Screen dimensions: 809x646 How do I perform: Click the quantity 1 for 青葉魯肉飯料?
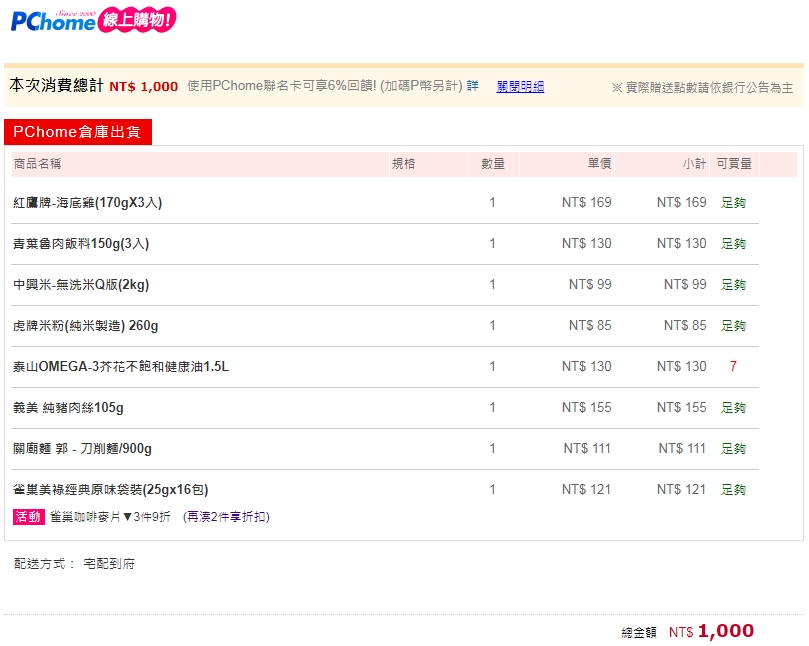[493, 244]
